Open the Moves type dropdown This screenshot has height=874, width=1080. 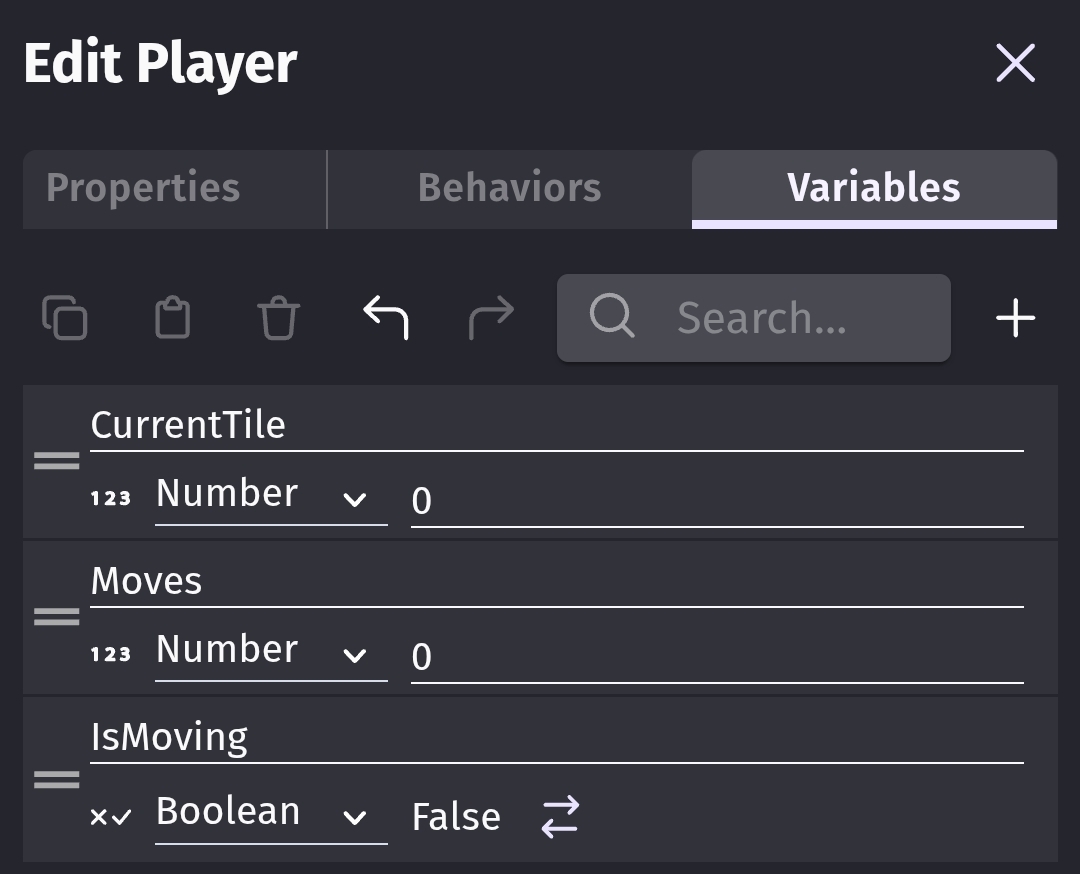[270, 652]
